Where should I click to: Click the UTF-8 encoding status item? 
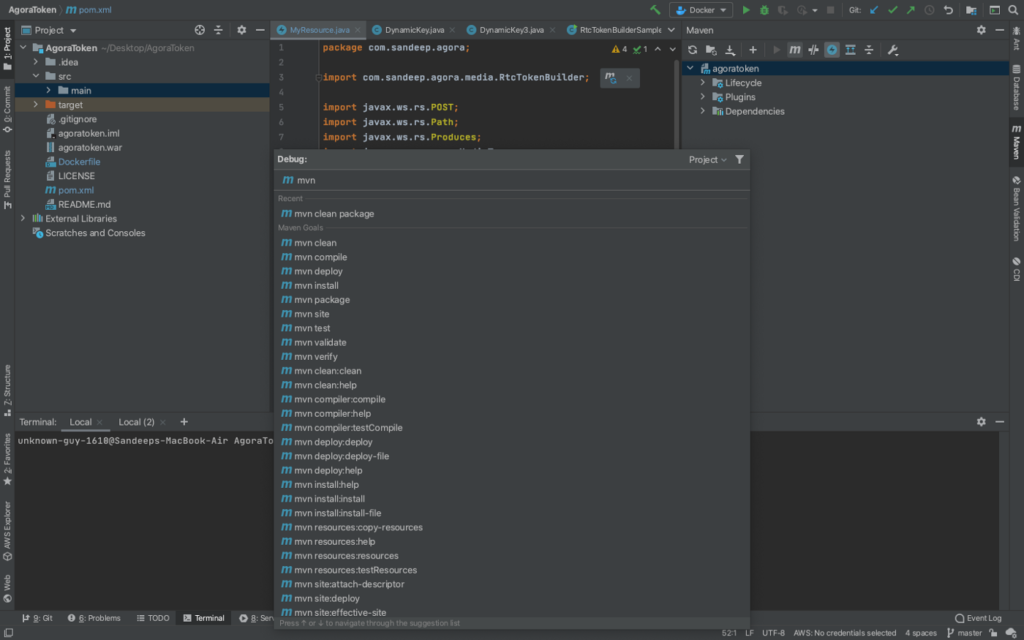773,633
